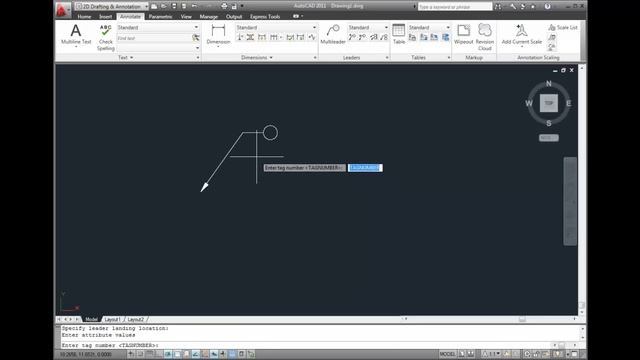This screenshot has width=640, height=360.
Task: Click the WCS button below the ViewCube
Action: (x=549, y=138)
